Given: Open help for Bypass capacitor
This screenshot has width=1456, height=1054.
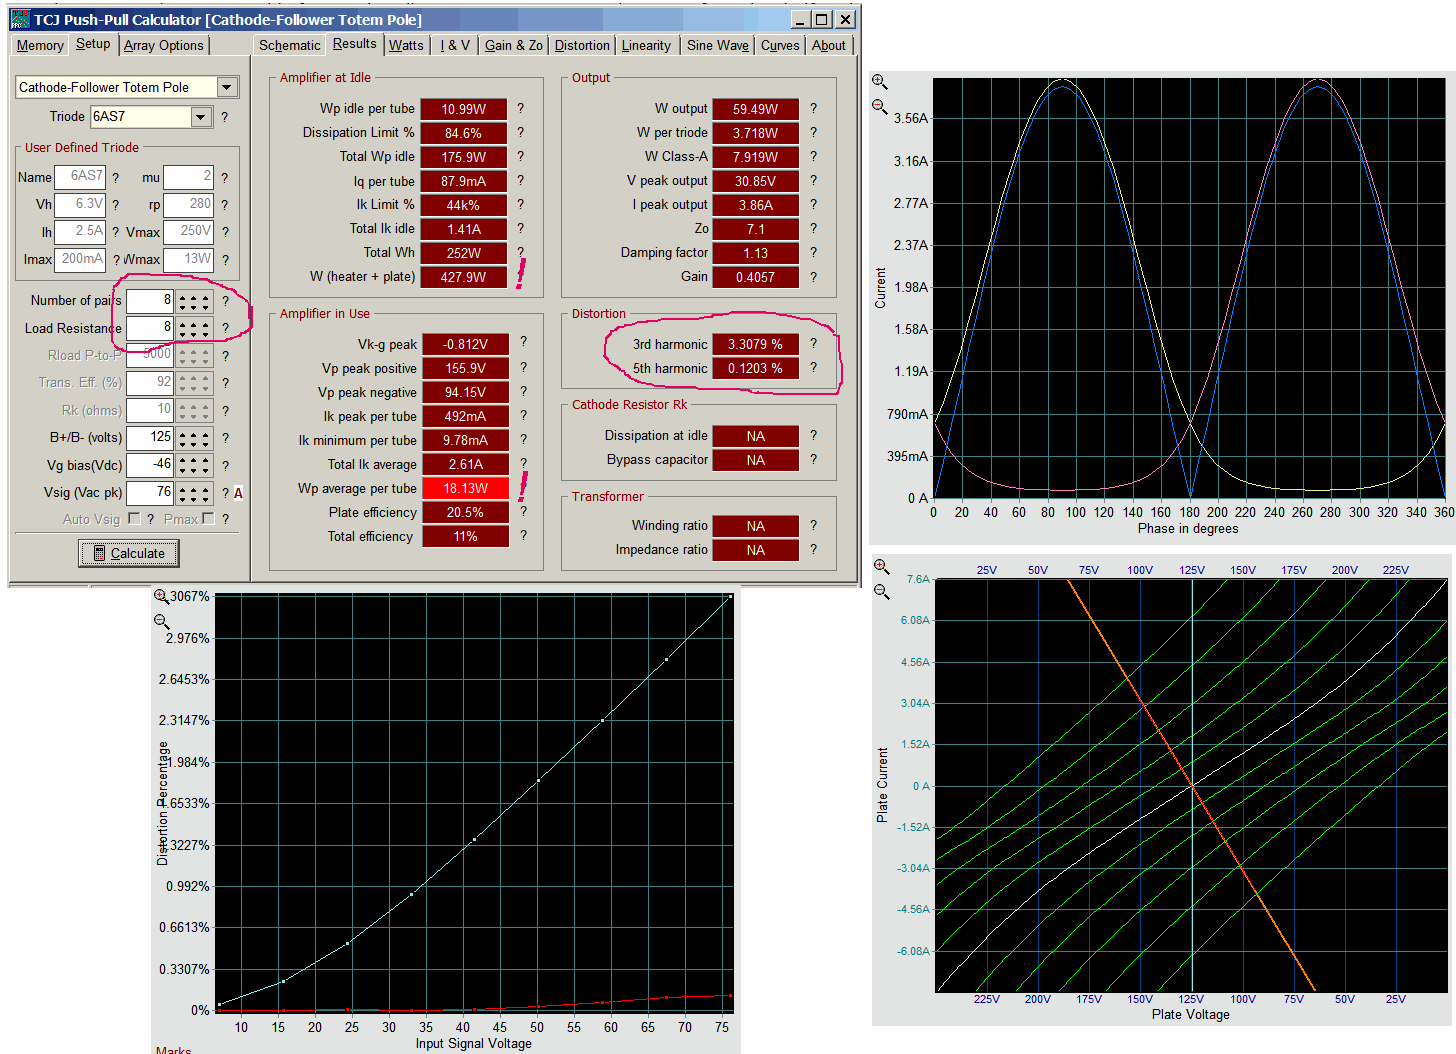Looking at the screenshot, I should [813, 459].
